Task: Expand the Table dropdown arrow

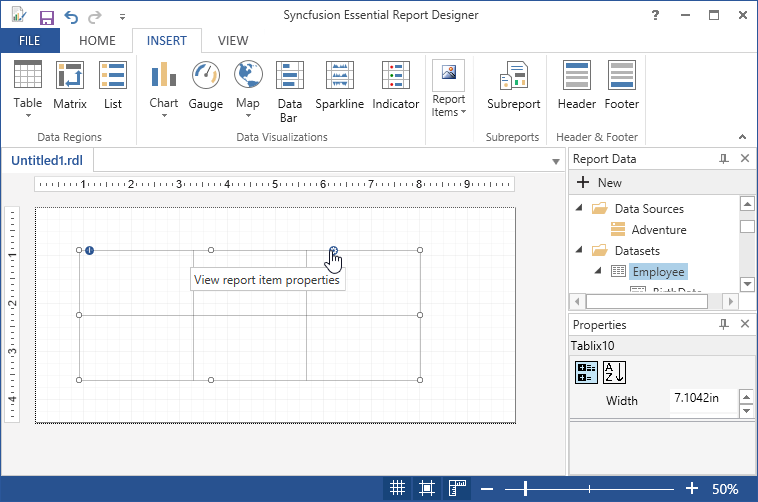Action: tap(28, 116)
